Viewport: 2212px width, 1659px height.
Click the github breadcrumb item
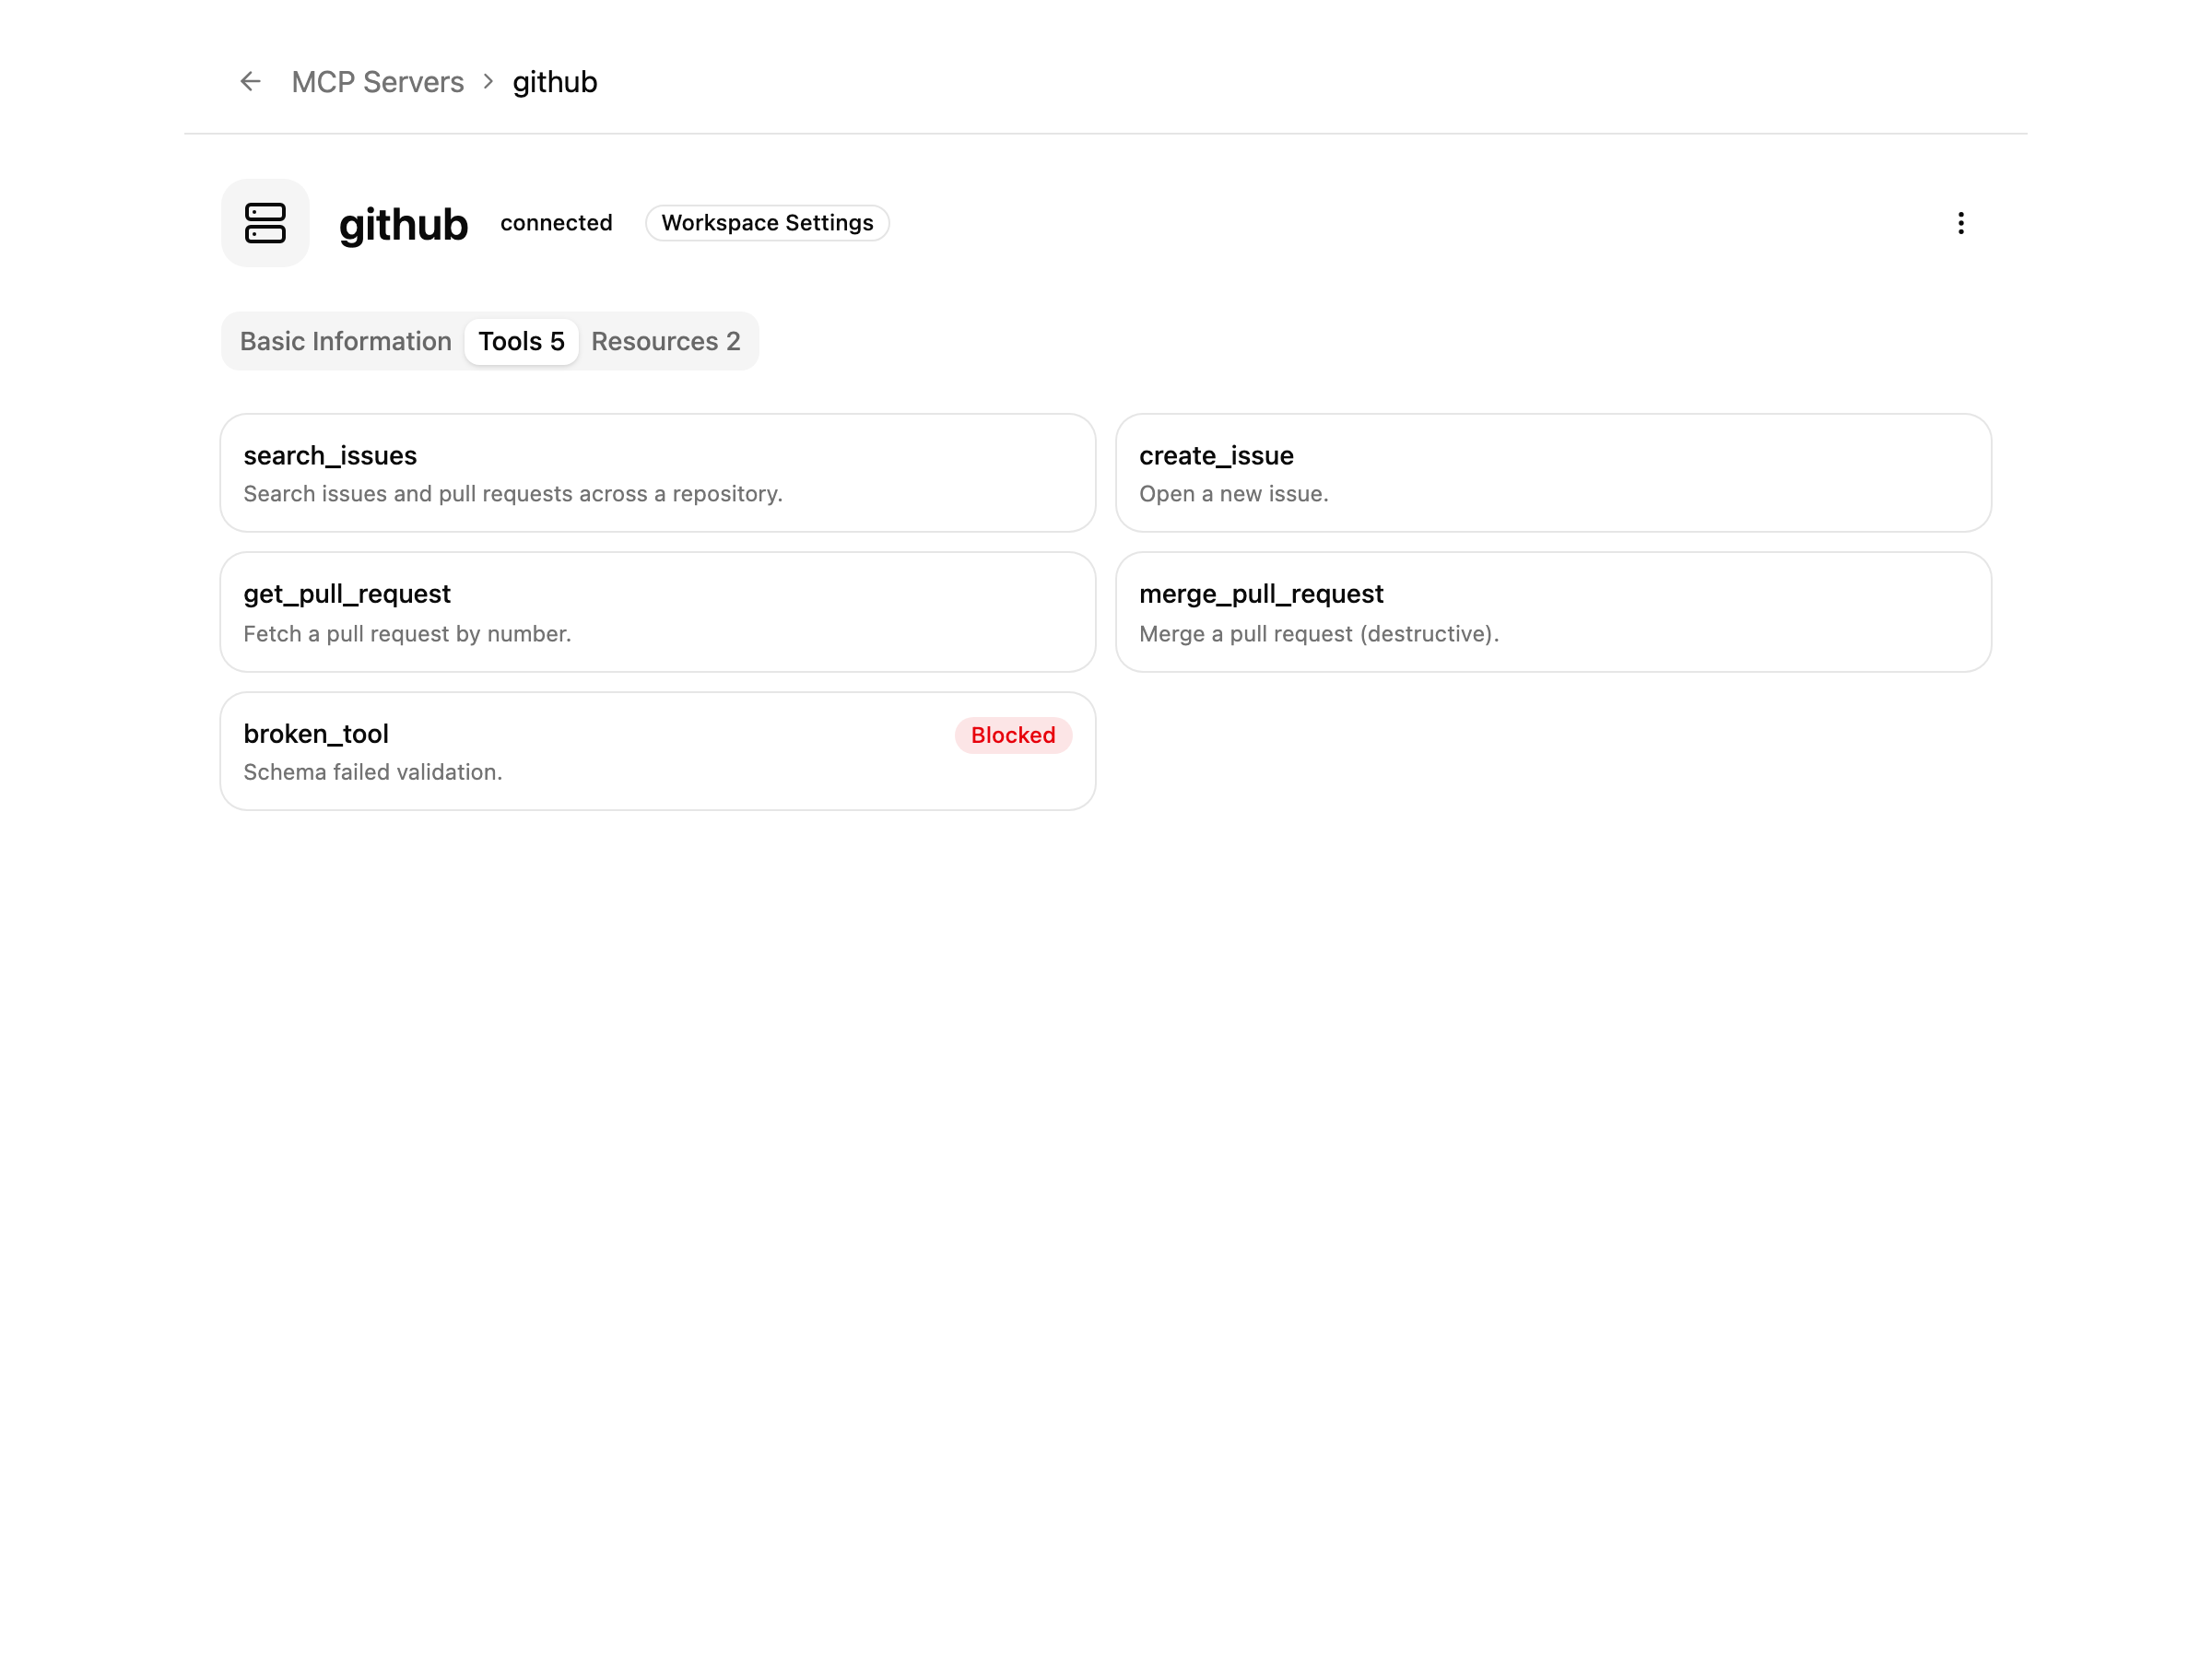pyautogui.click(x=555, y=82)
